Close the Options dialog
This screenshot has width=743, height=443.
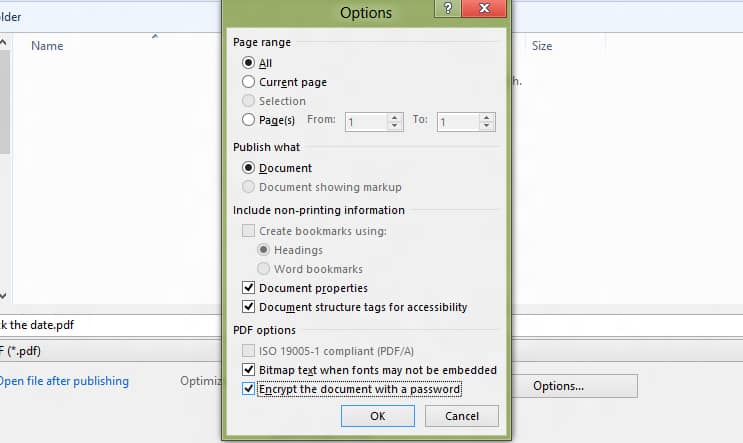[x=484, y=9]
